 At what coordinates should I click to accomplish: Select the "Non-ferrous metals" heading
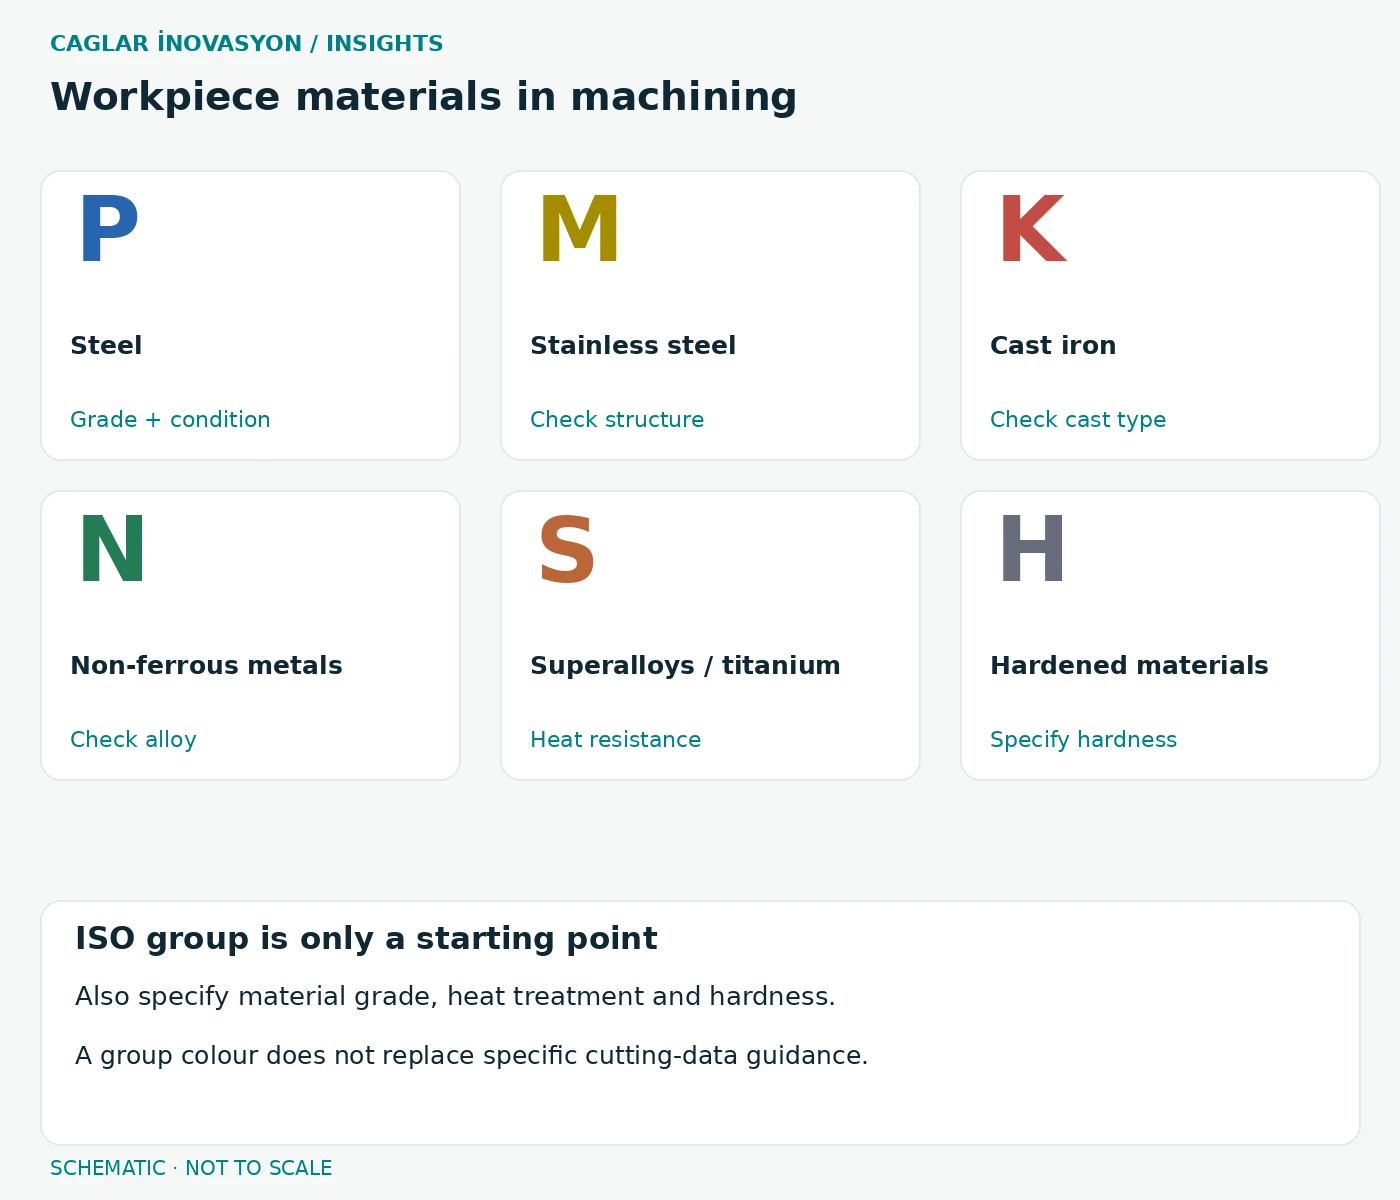pos(206,666)
